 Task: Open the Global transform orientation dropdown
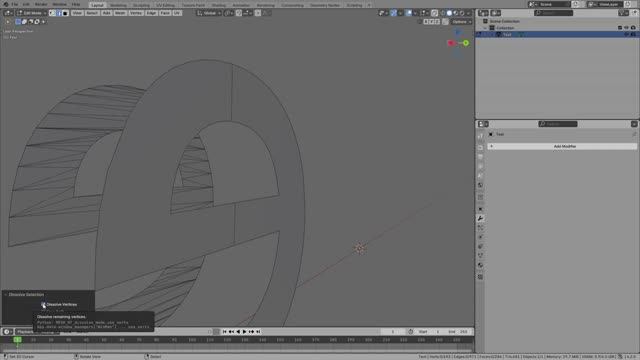click(x=209, y=13)
